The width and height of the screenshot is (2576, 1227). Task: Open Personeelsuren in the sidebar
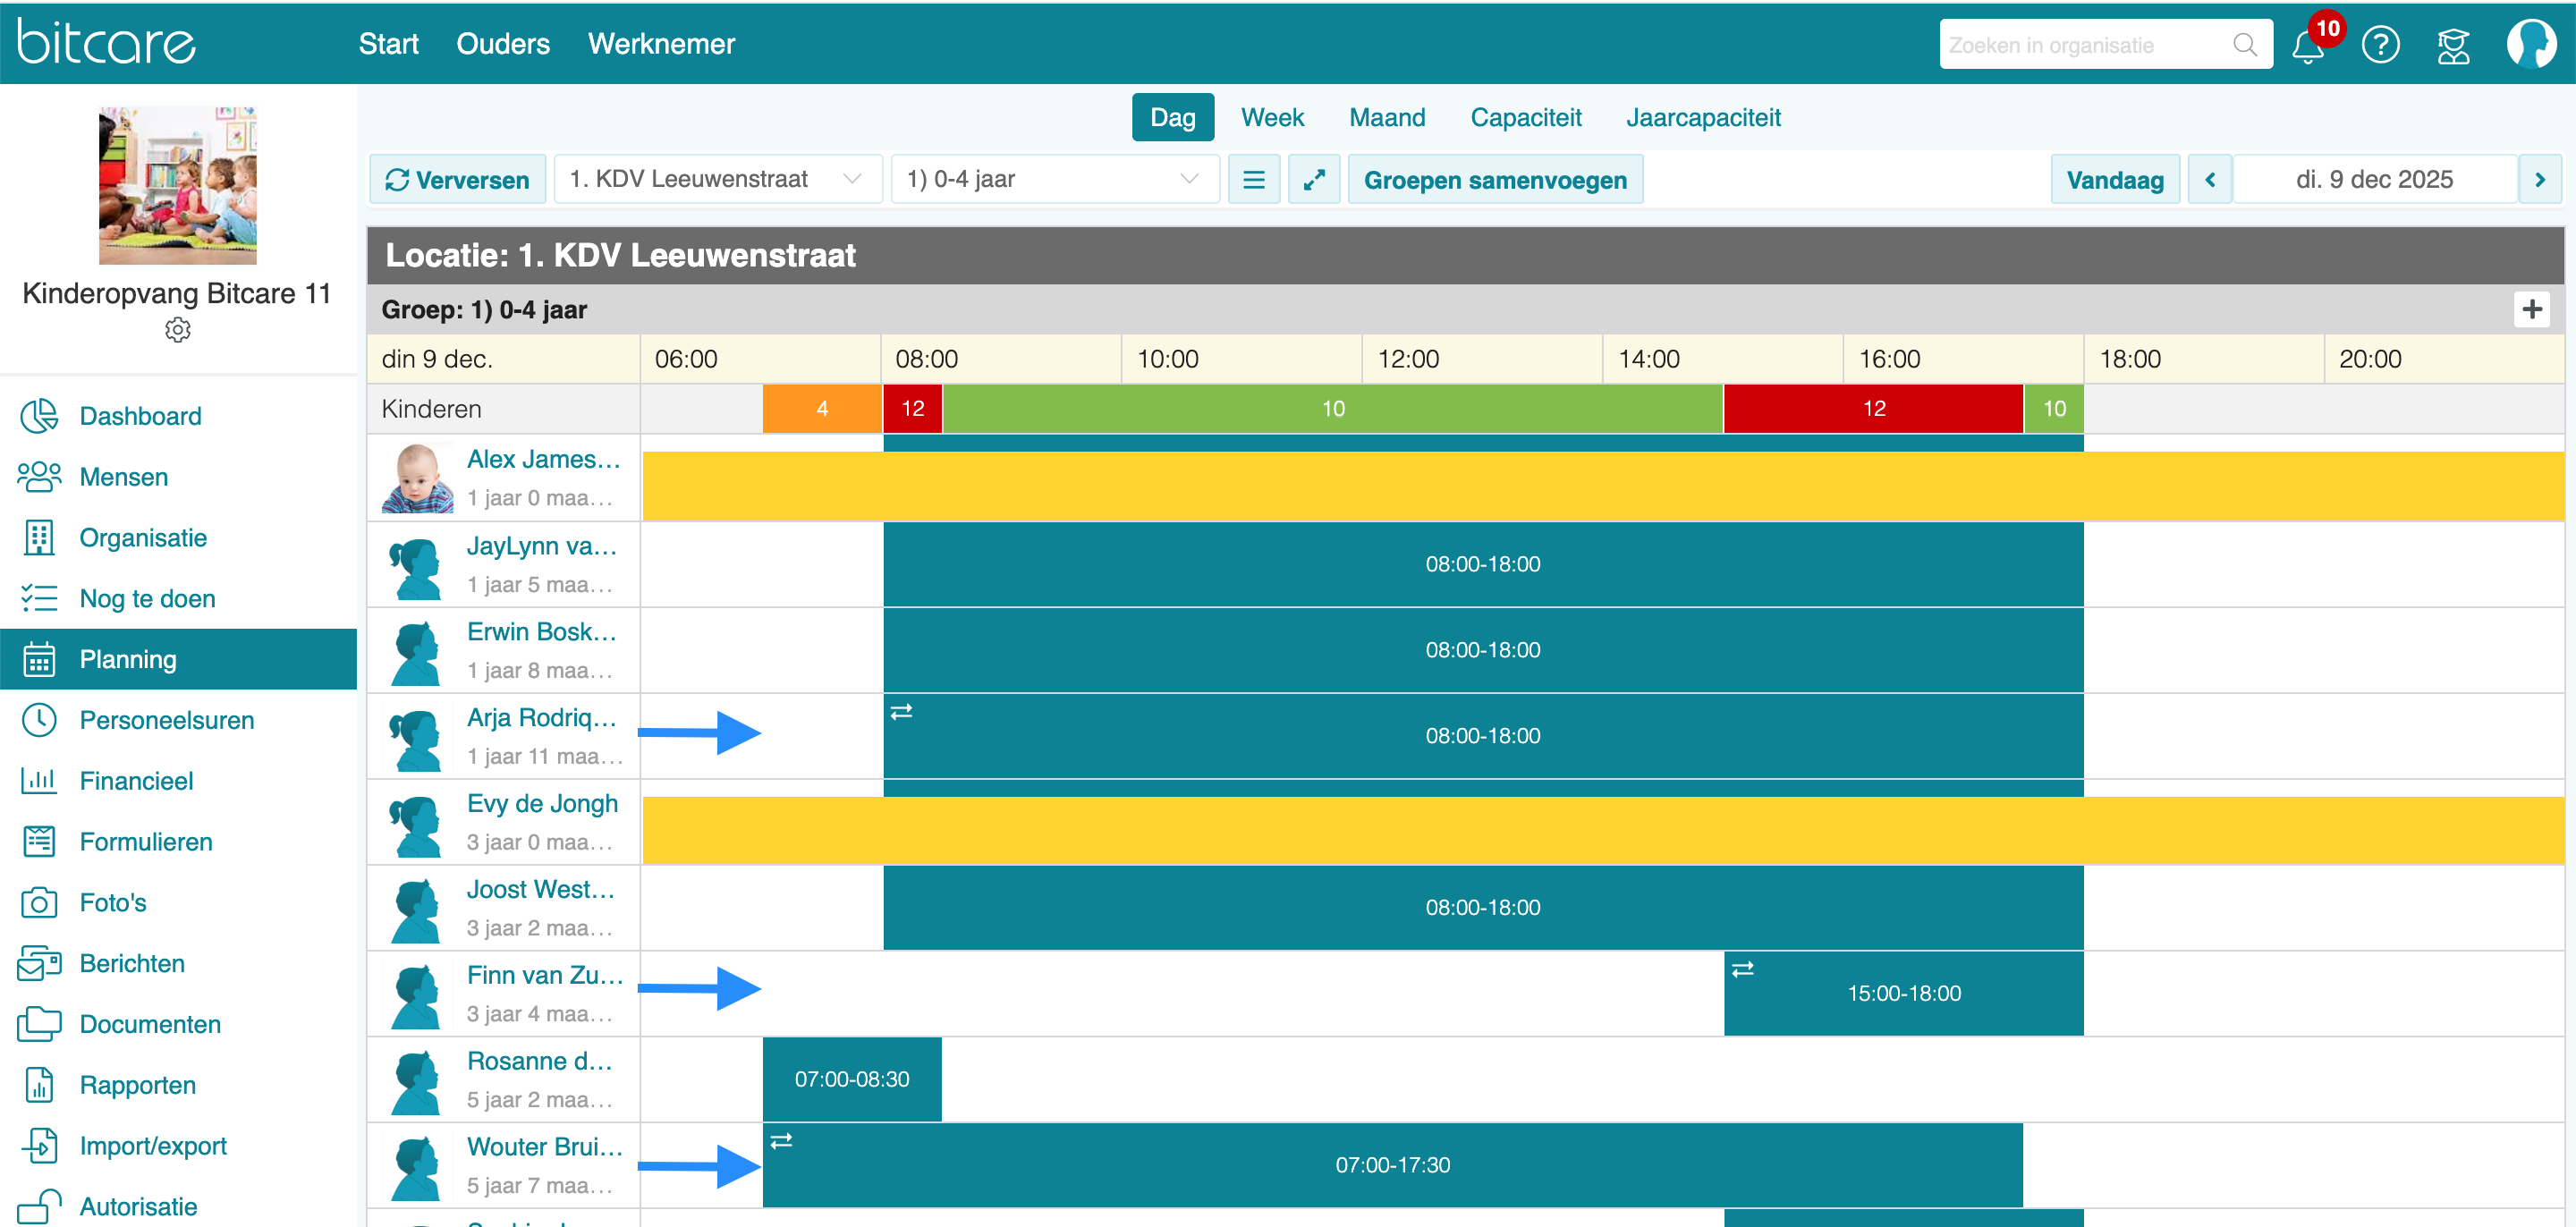[x=166, y=720]
